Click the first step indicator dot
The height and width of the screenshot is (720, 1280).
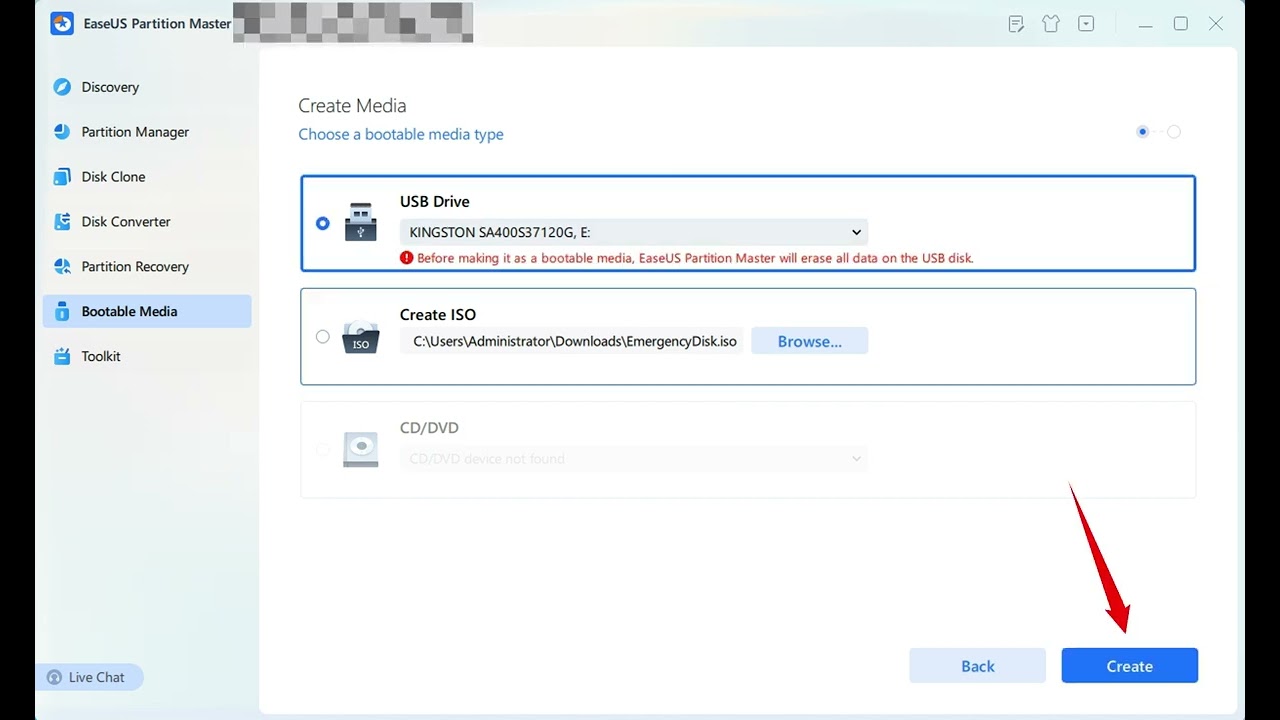tap(1143, 131)
